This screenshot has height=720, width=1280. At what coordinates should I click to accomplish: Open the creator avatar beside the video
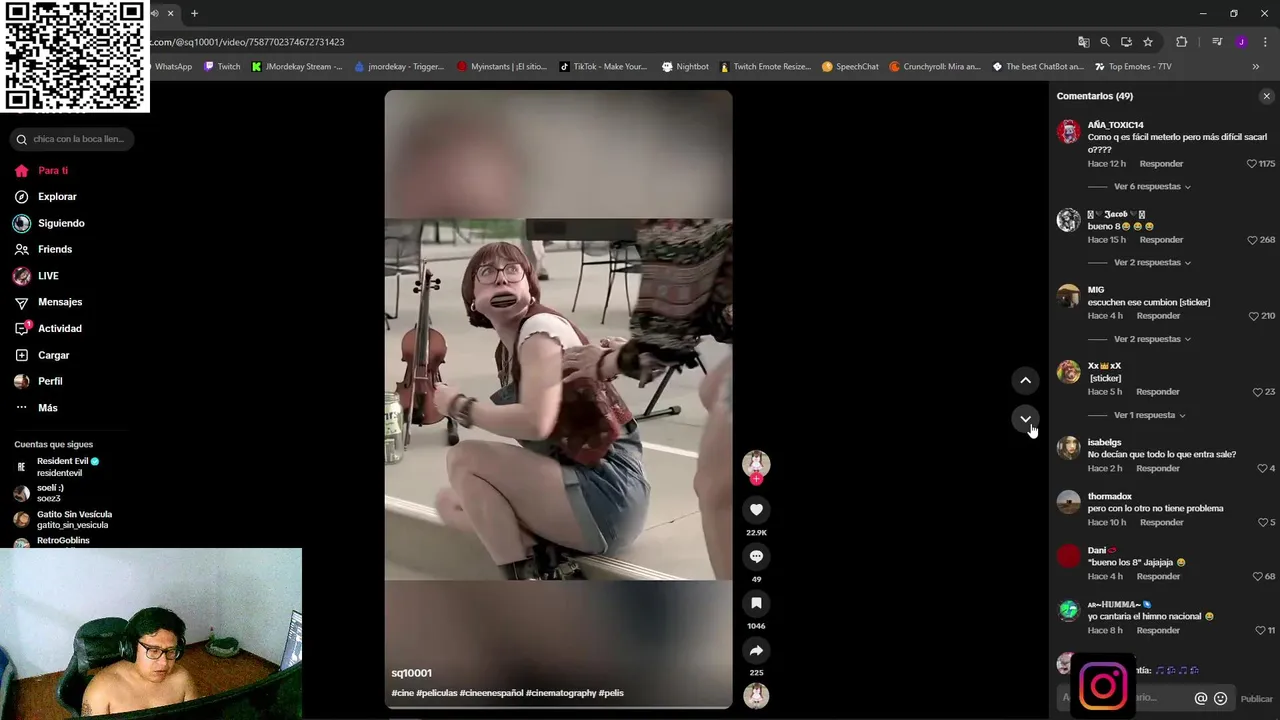[756, 463]
